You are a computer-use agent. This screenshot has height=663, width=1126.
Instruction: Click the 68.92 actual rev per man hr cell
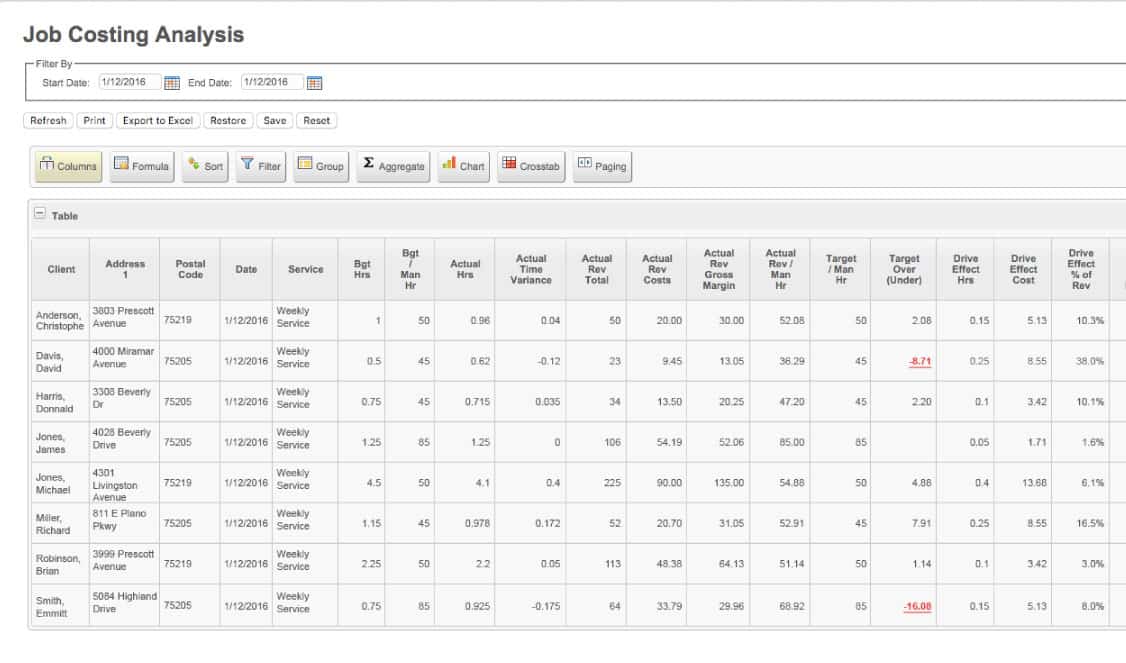click(x=781, y=606)
